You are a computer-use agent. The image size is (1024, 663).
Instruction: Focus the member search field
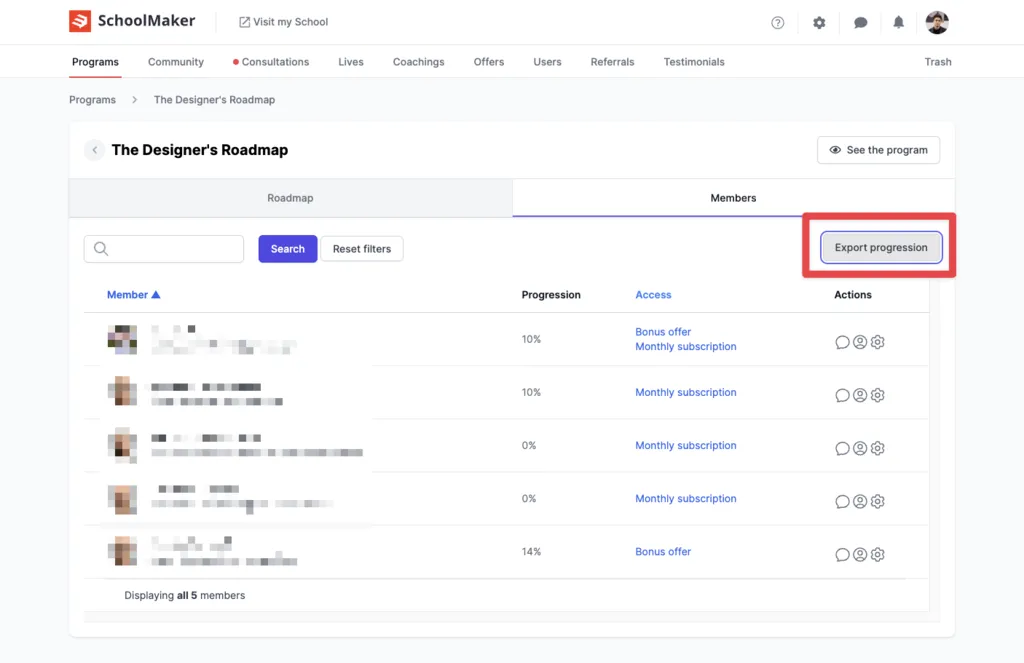click(164, 249)
